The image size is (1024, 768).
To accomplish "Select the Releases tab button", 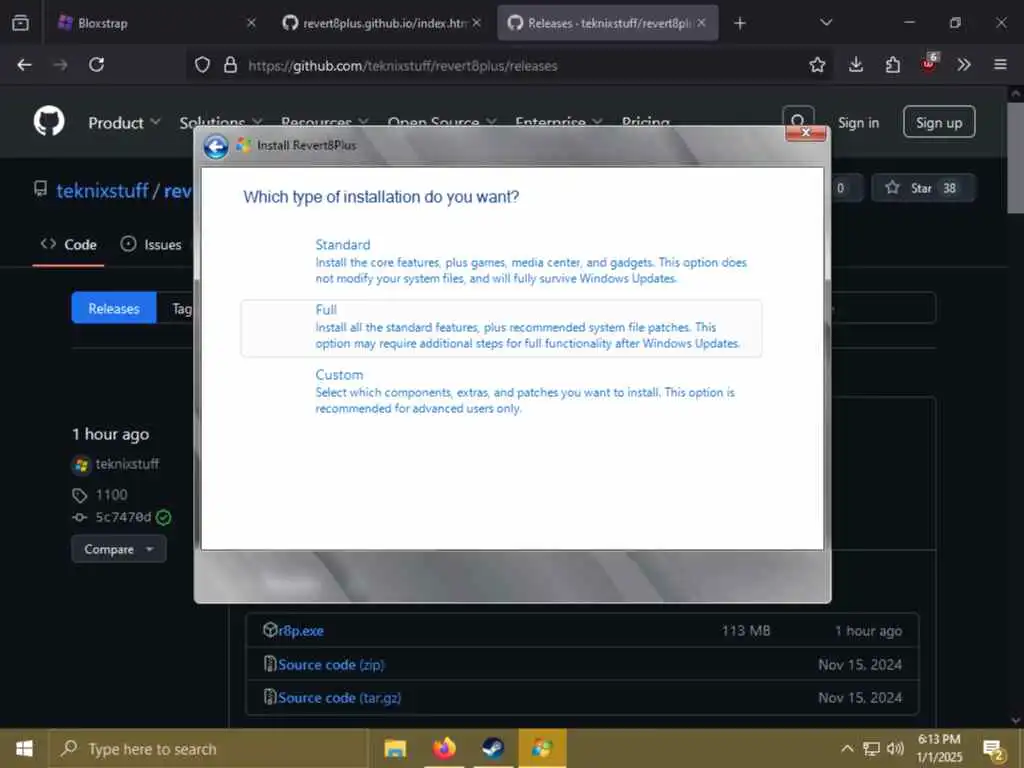I will coord(114,308).
